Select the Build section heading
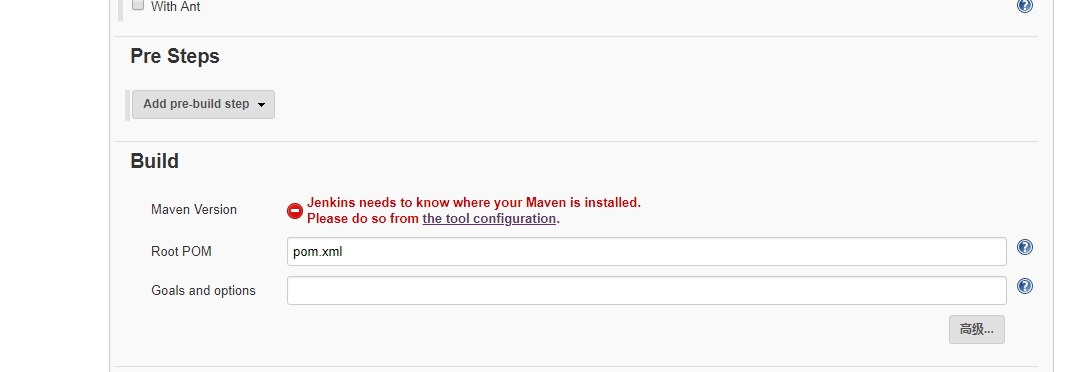The width and height of the screenshot is (1076, 372). pos(154,161)
